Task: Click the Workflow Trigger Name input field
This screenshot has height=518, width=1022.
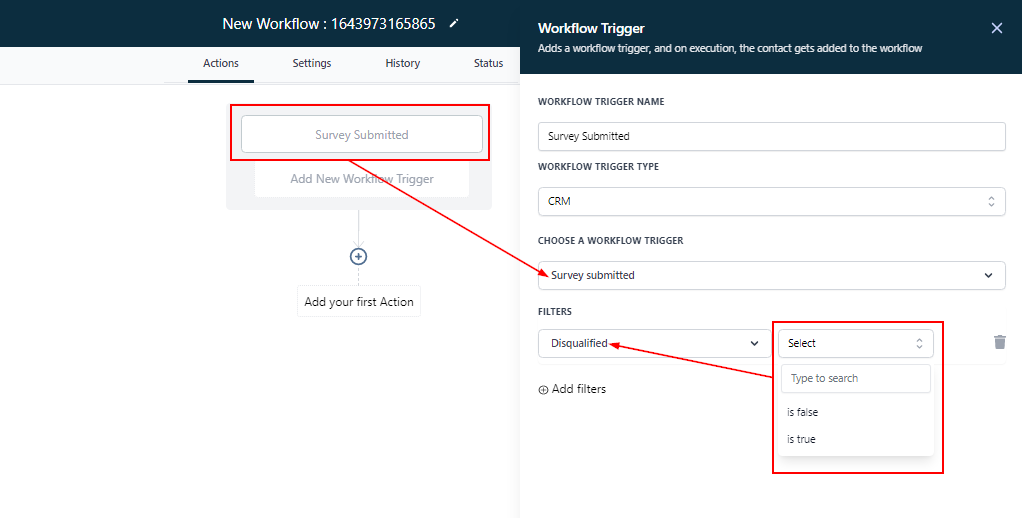Action: point(771,136)
